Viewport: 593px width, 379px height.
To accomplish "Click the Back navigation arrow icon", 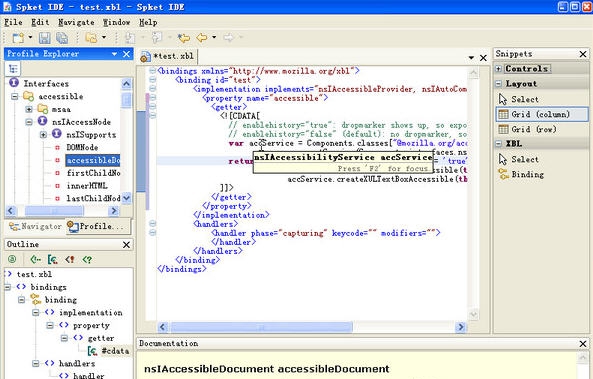I will [x=202, y=37].
